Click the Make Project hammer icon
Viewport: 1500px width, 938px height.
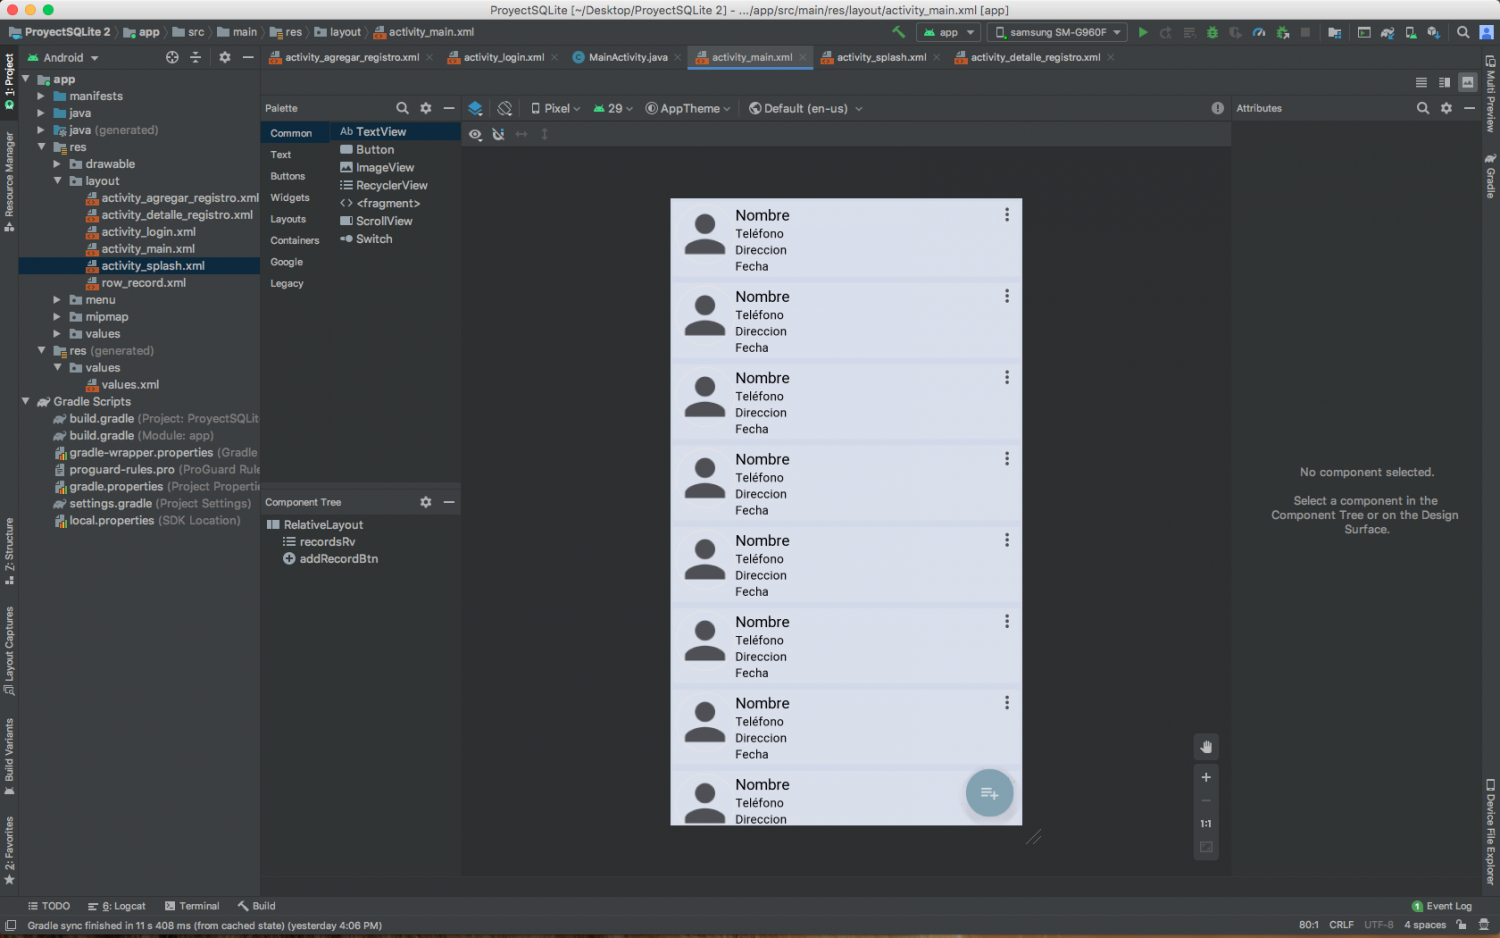coord(898,32)
